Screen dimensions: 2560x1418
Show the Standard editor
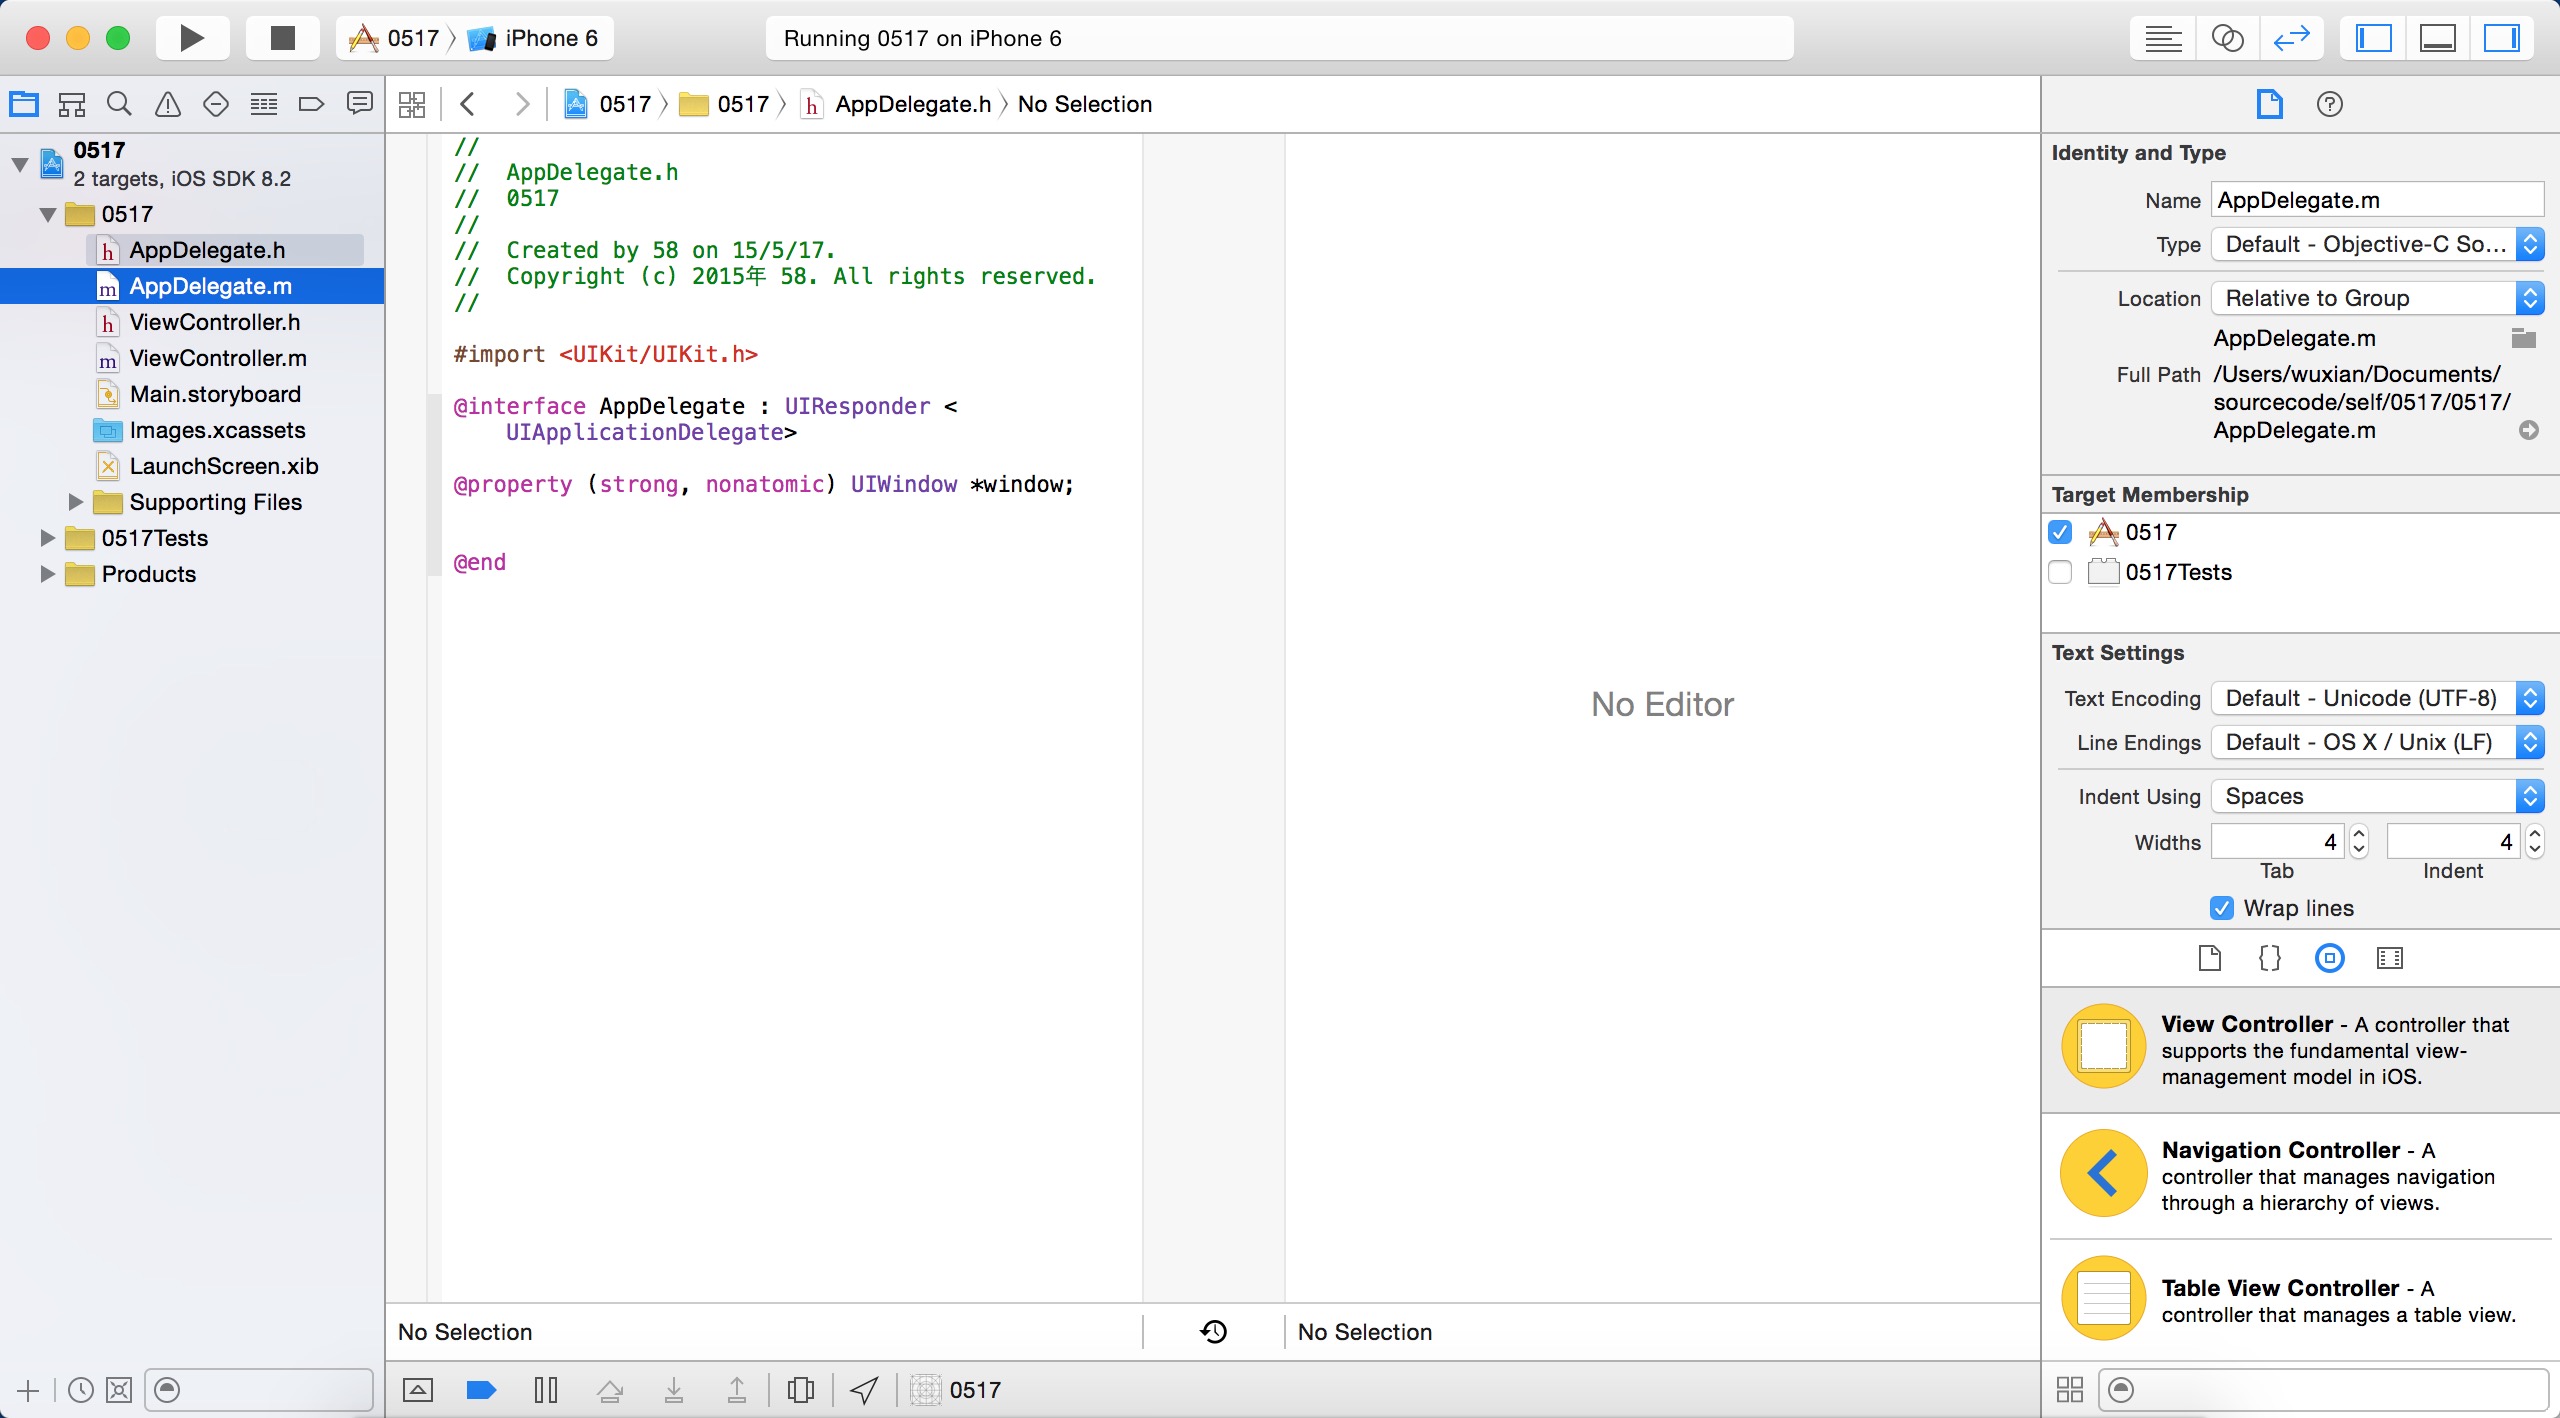[x=2163, y=38]
